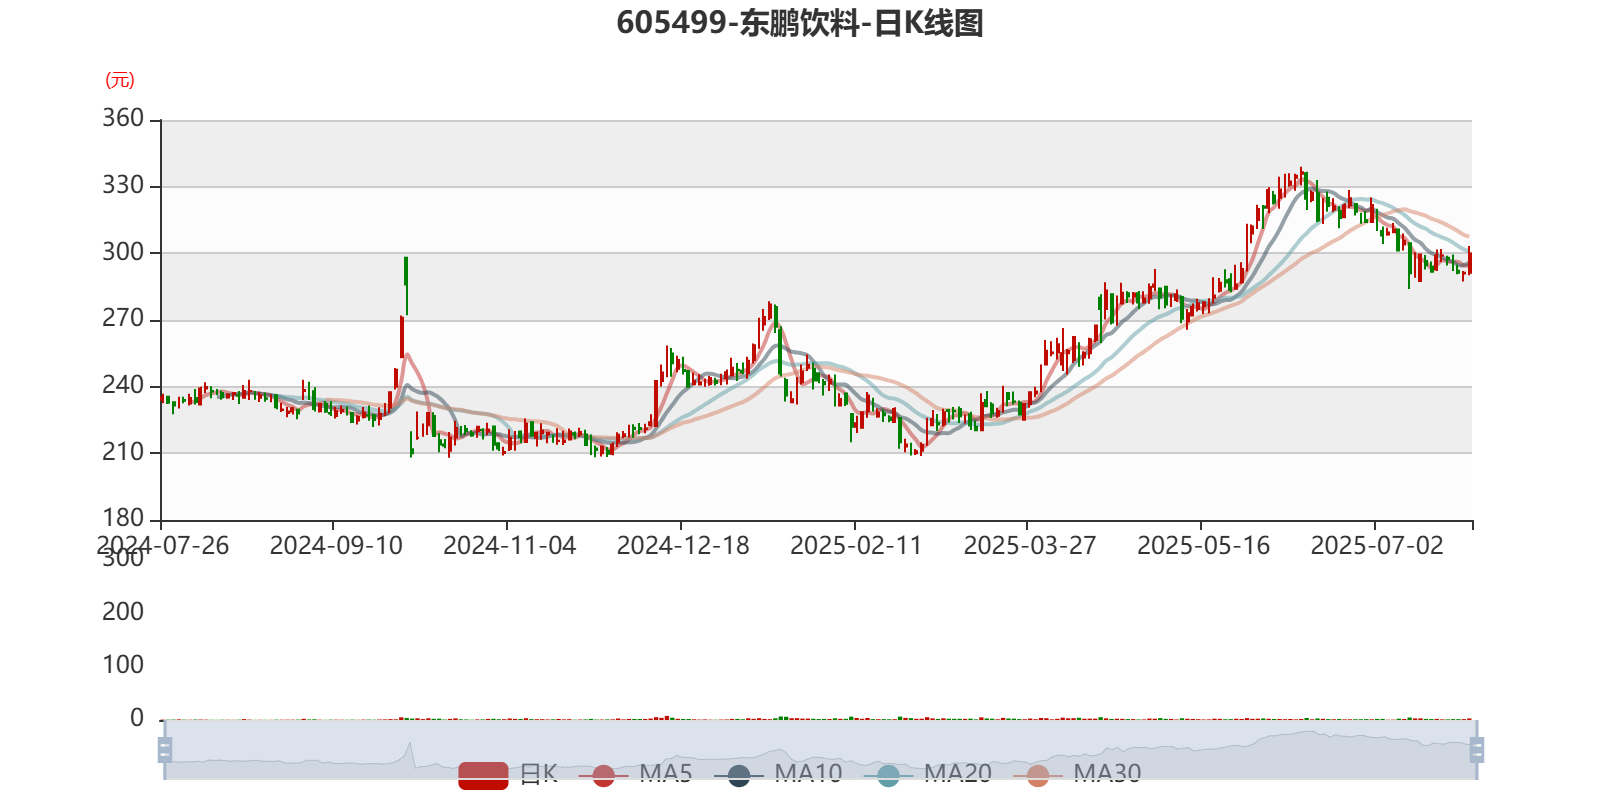Viewport: 1600px width, 800px height.
Task: Click the 270 price axis label
Action: pyautogui.click(x=123, y=318)
